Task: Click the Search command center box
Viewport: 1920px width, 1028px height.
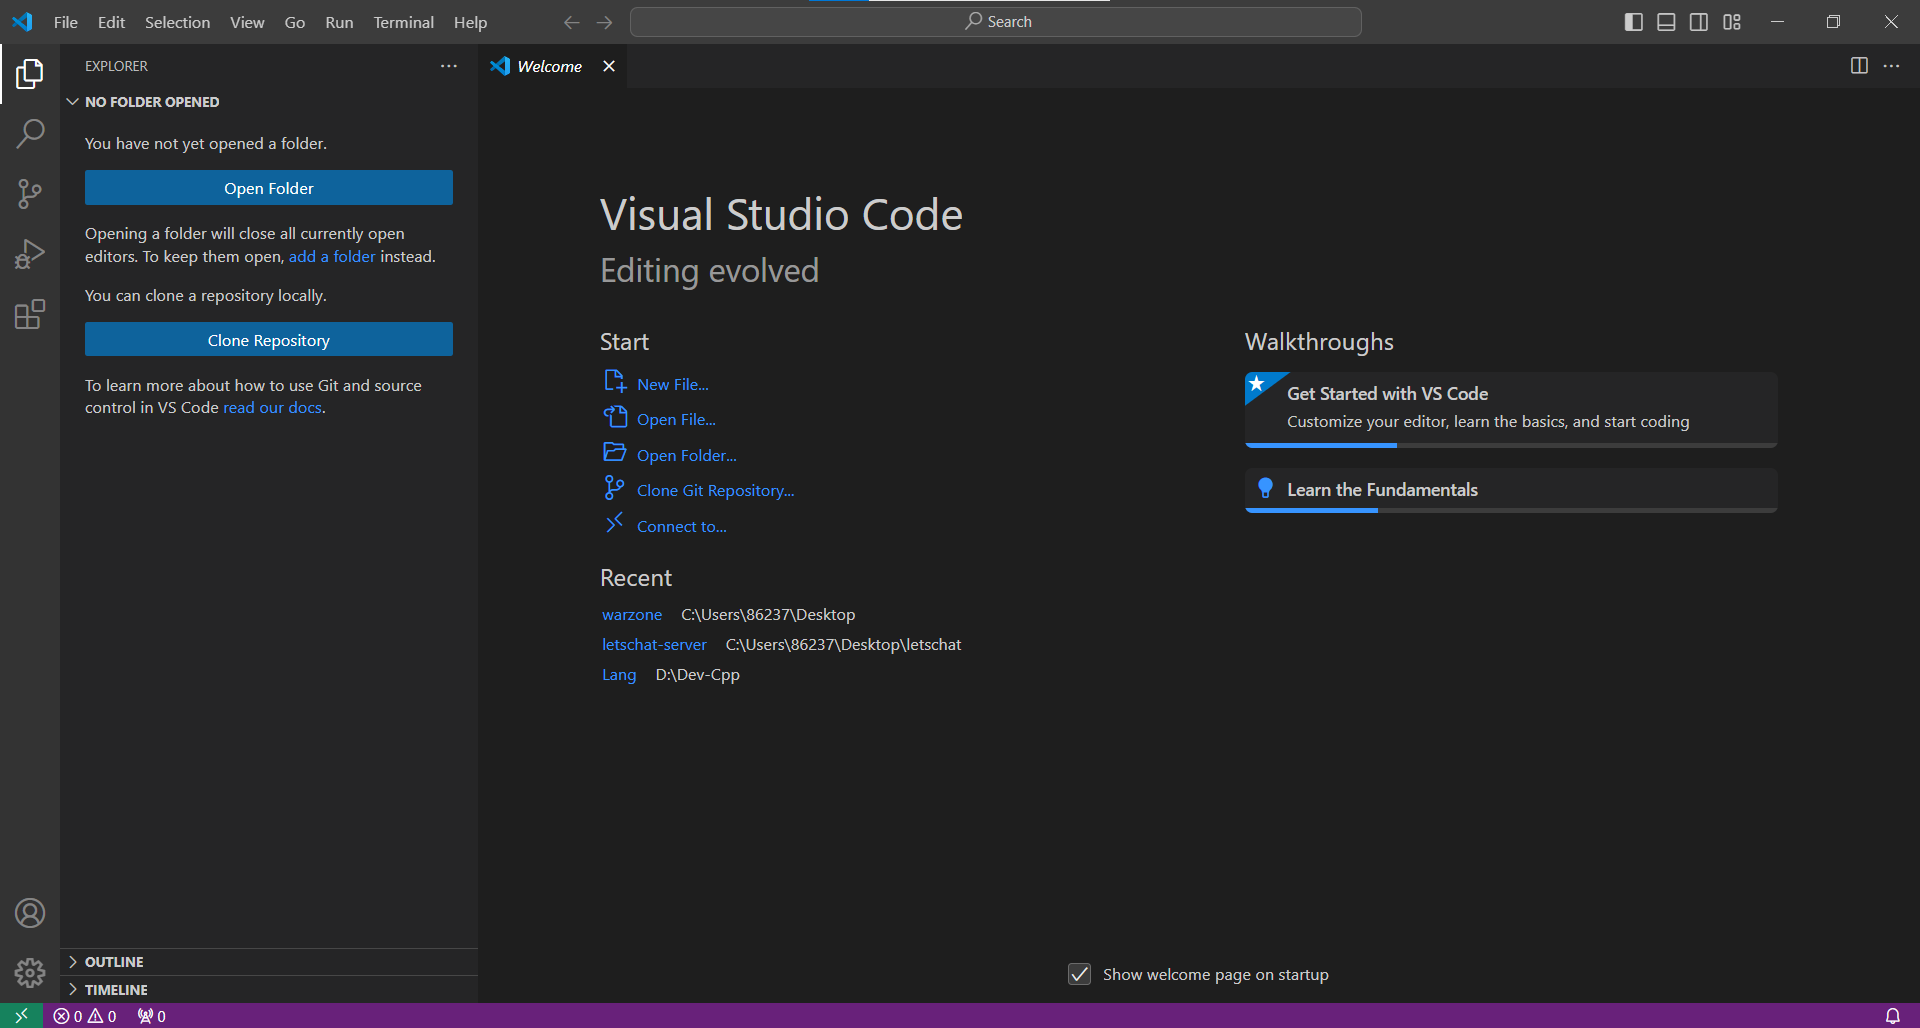Action: point(996,22)
